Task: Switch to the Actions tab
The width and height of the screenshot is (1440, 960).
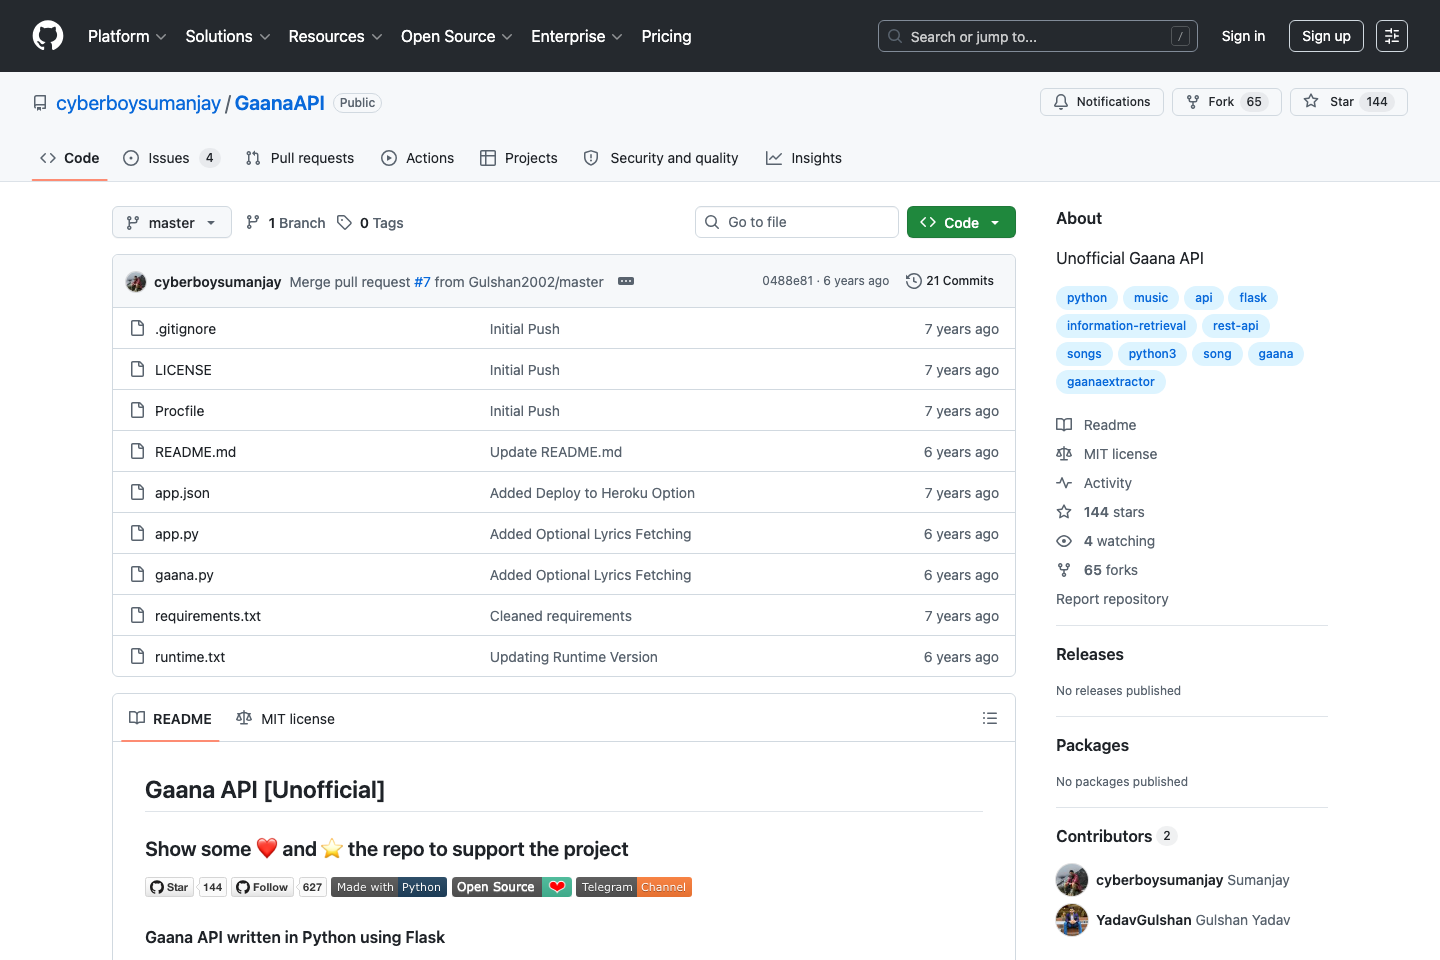Action: click(417, 157)
